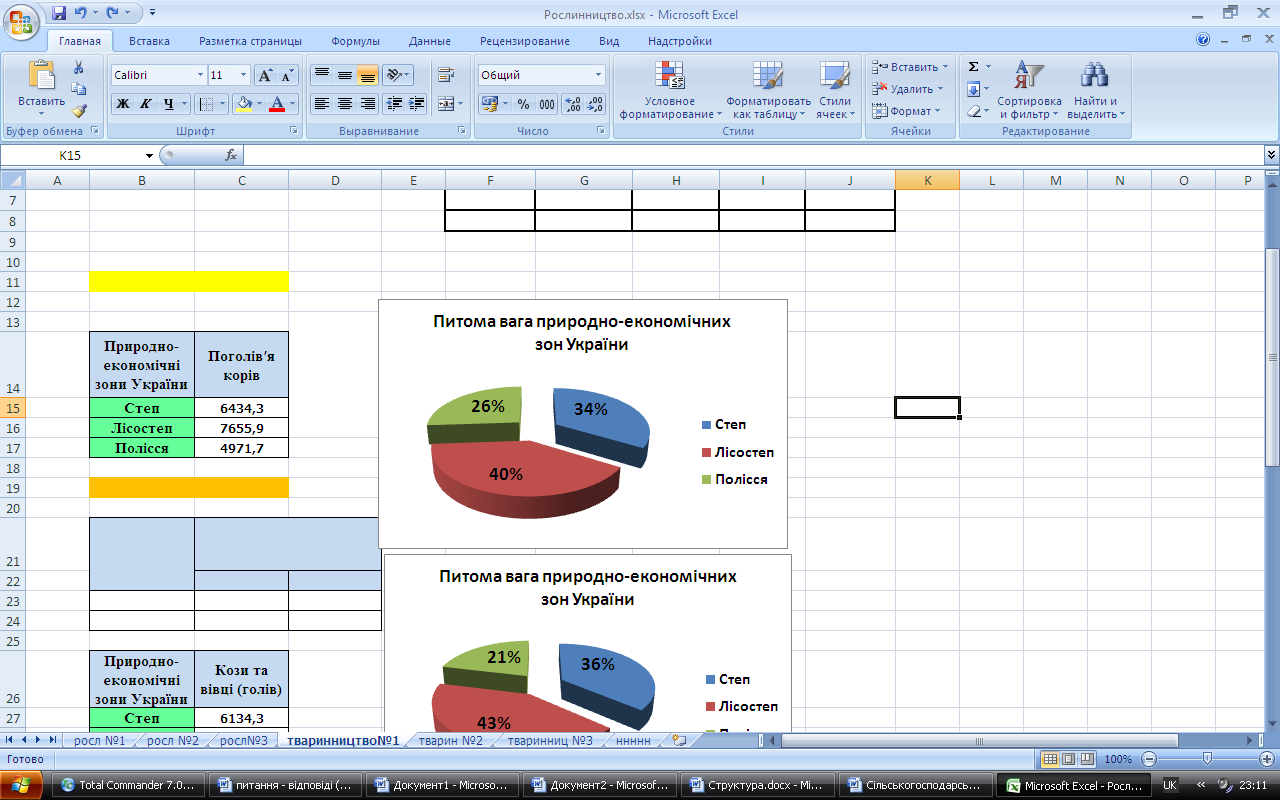
Task: Toggle top vertical alignment
Action: coord(321,75)
